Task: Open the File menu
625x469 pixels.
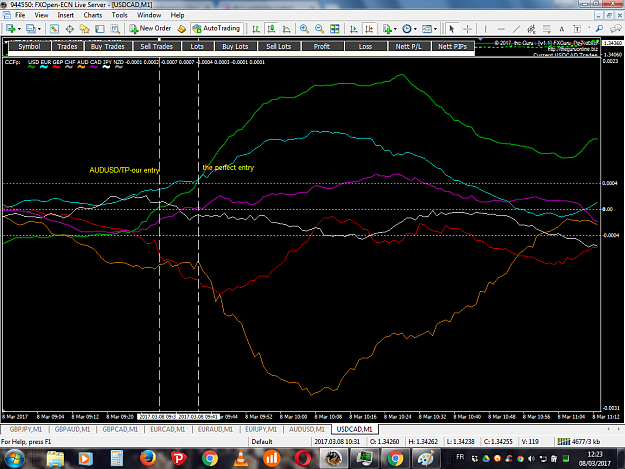Action: coord(20,15)
